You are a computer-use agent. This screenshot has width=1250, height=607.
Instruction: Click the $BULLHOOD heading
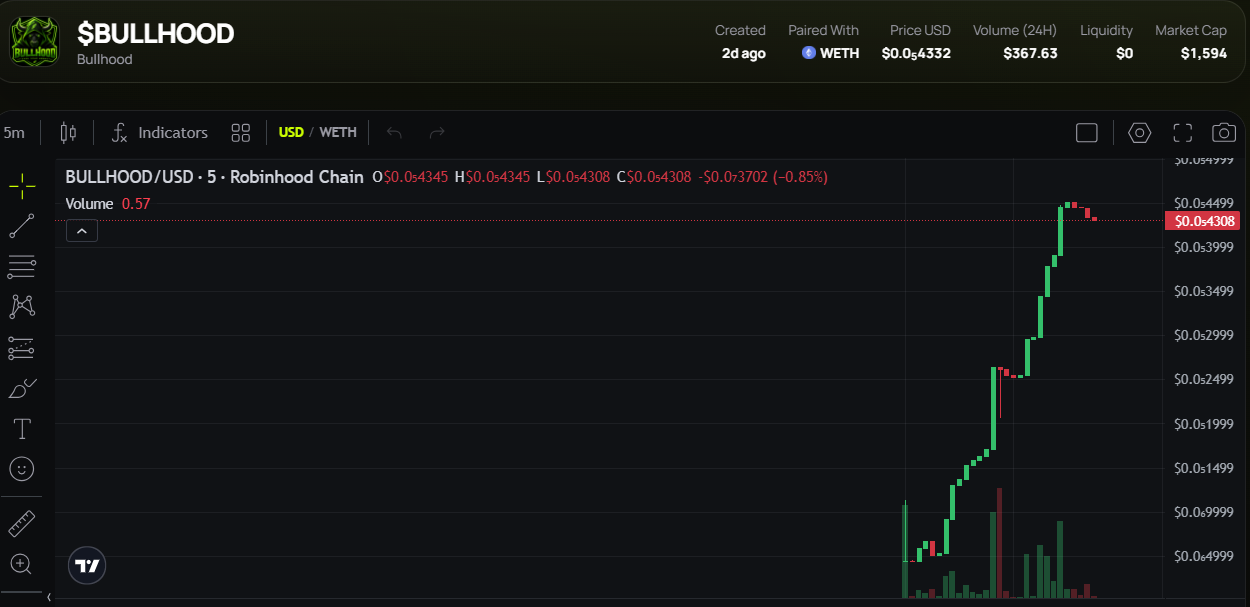click(x=156, y=33)
